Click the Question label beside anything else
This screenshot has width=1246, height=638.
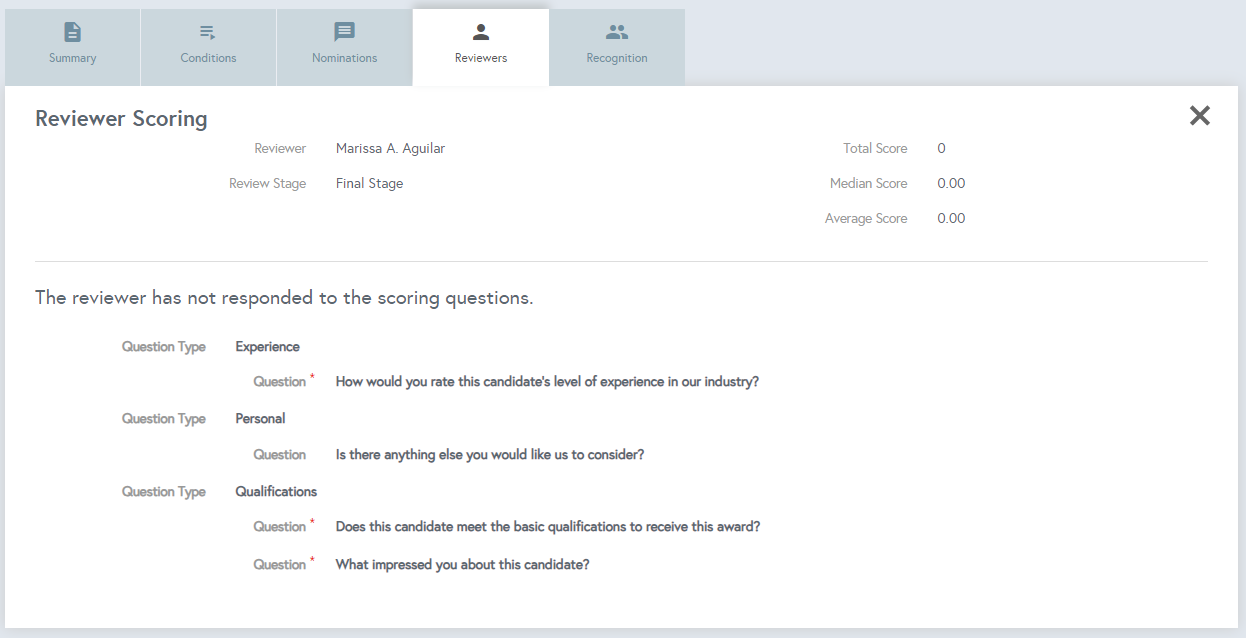(279, 455)
